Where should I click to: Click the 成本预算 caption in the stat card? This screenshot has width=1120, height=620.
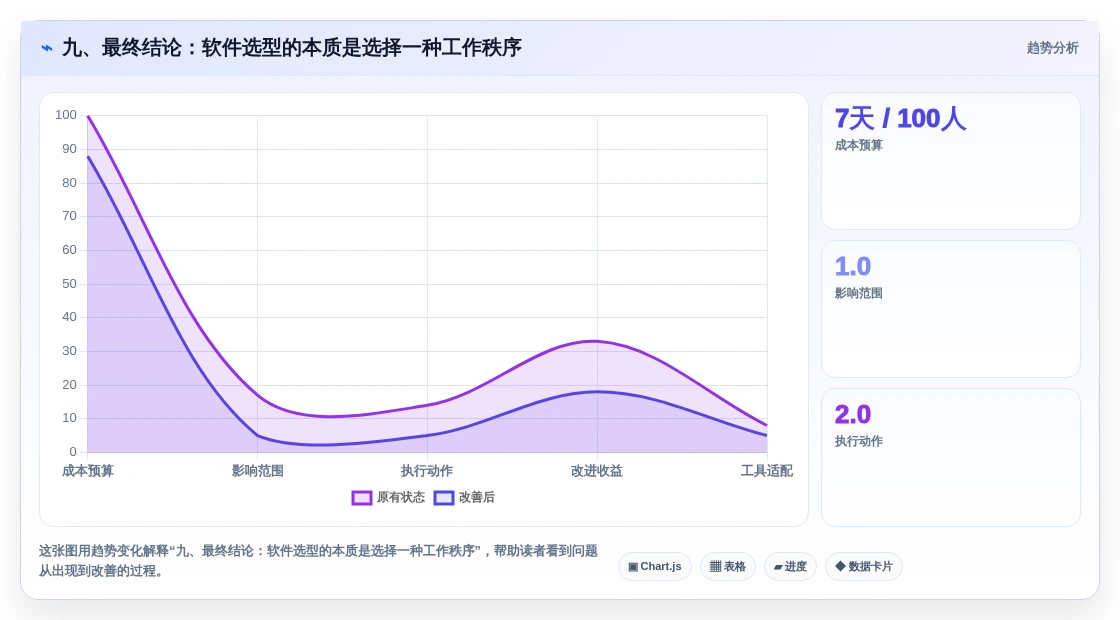(859, 145)
